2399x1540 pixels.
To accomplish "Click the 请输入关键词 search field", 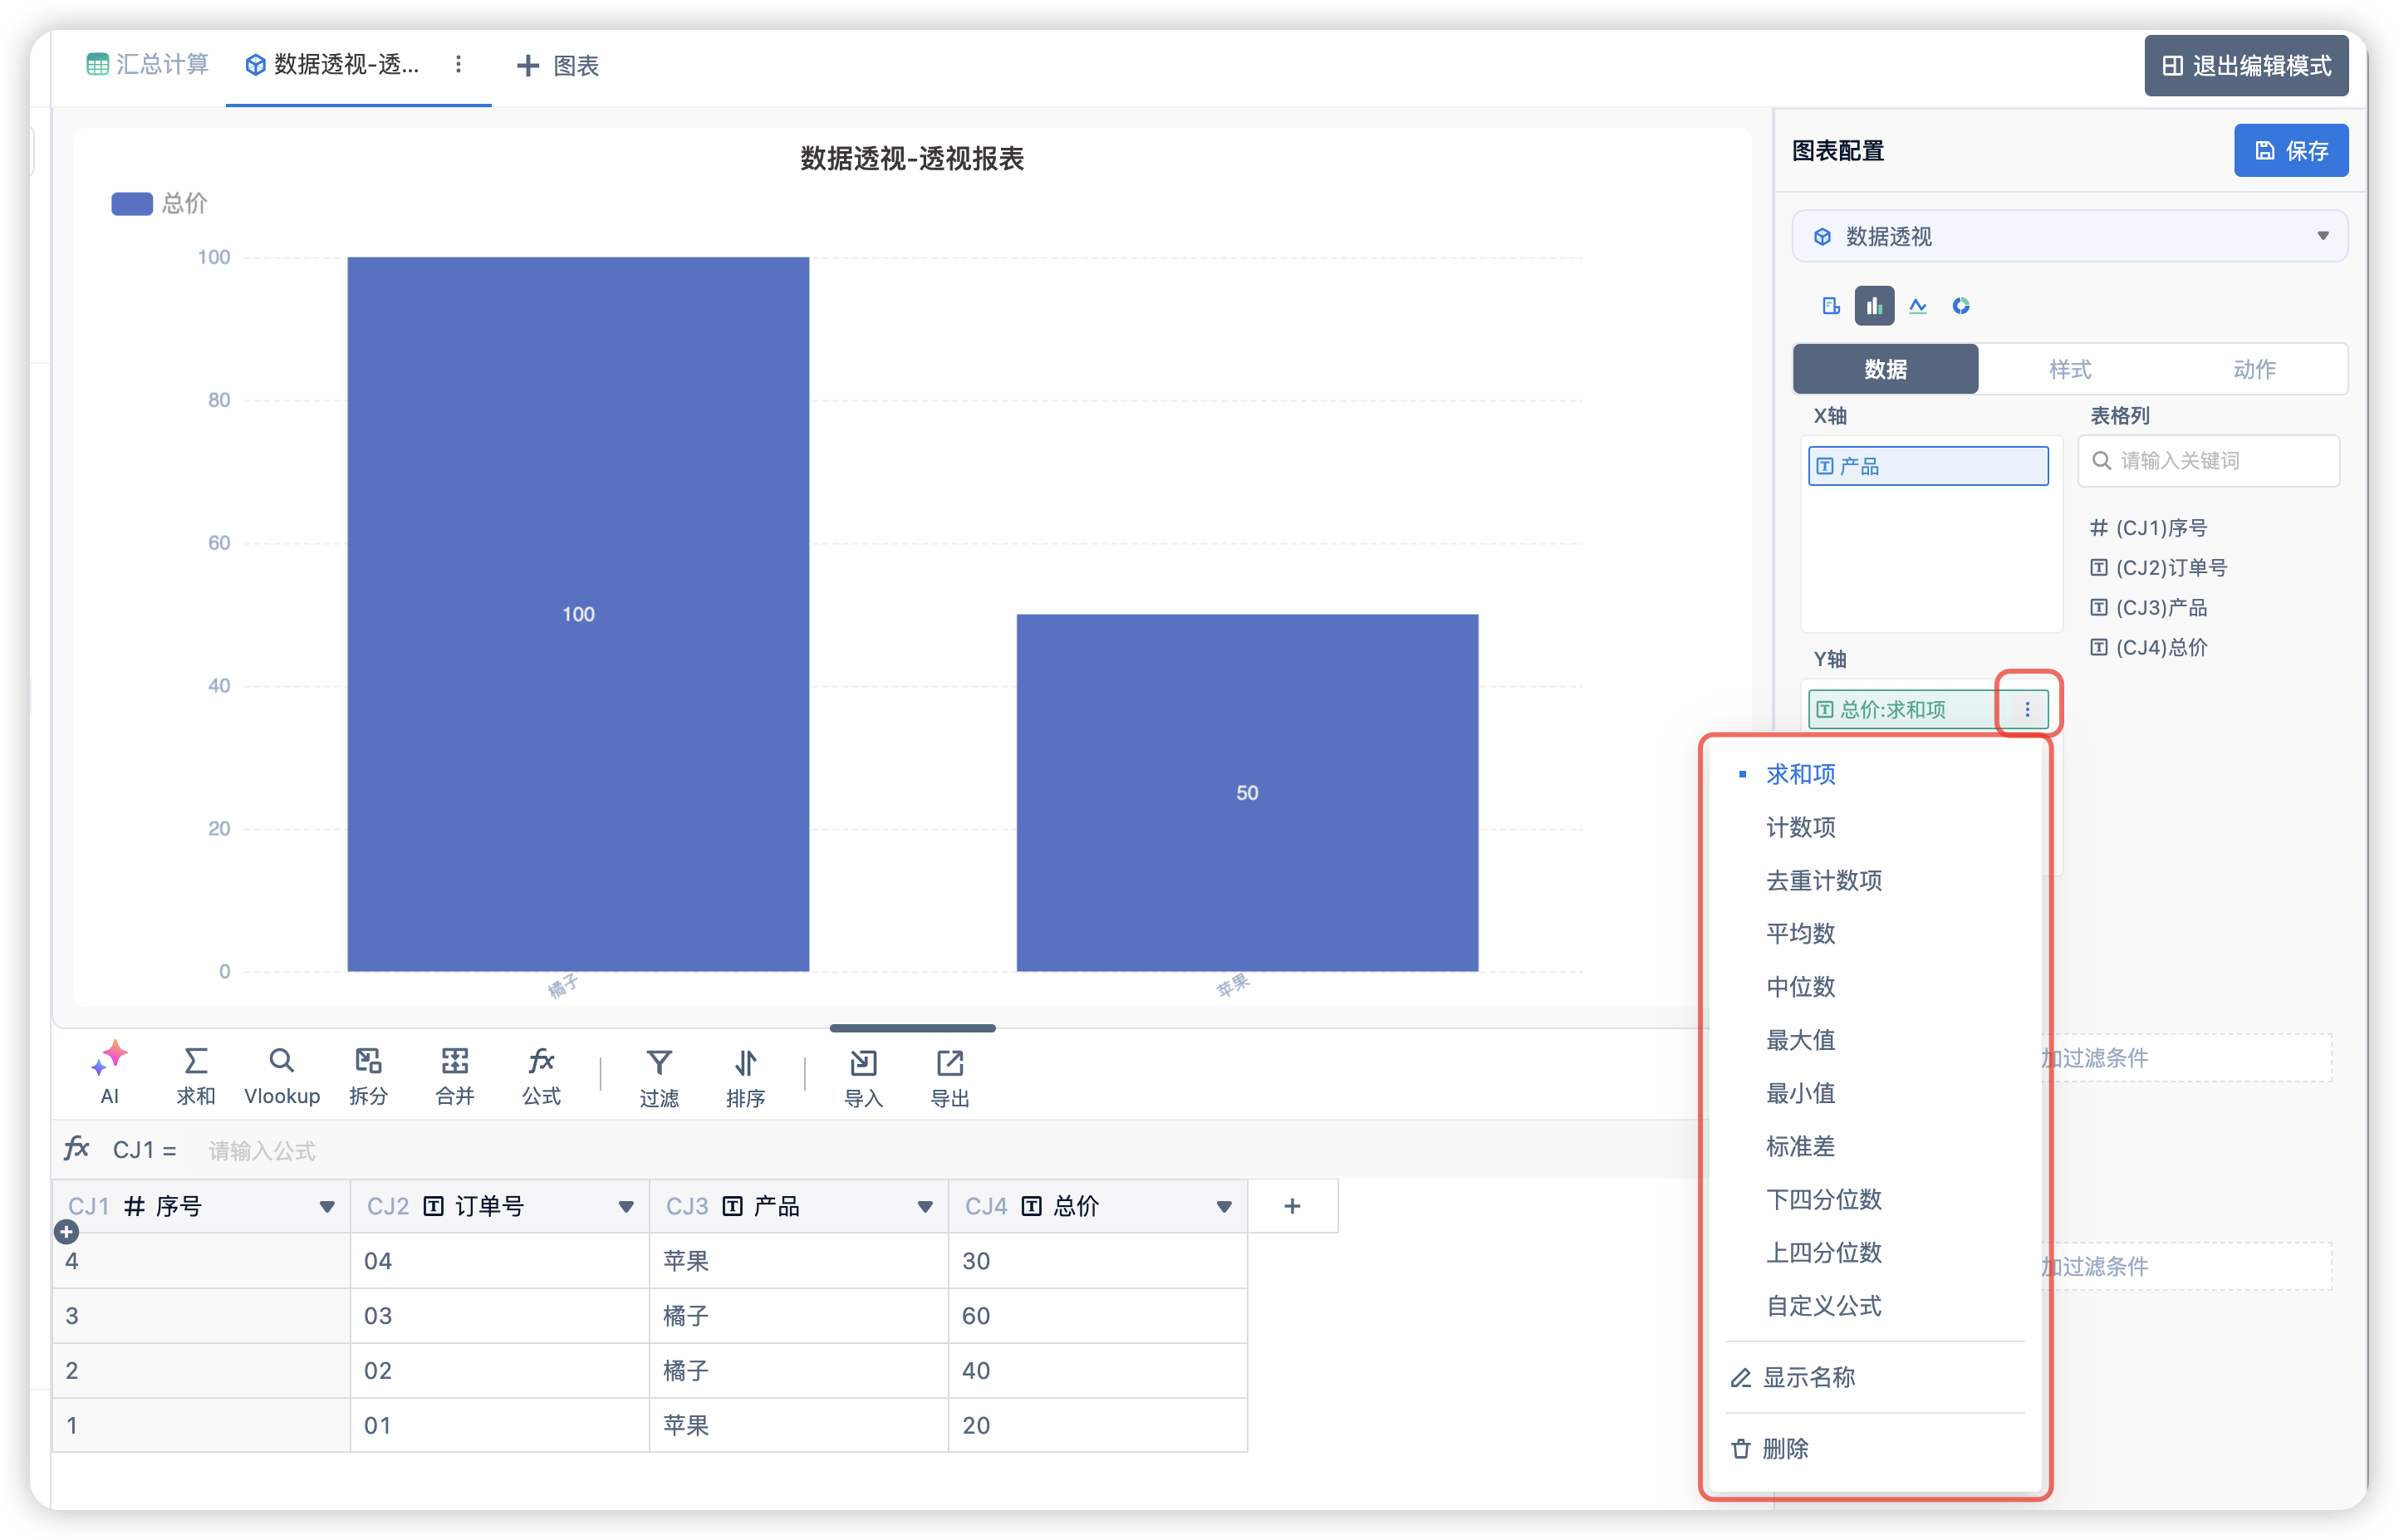I will click(x=2208, y=460).
